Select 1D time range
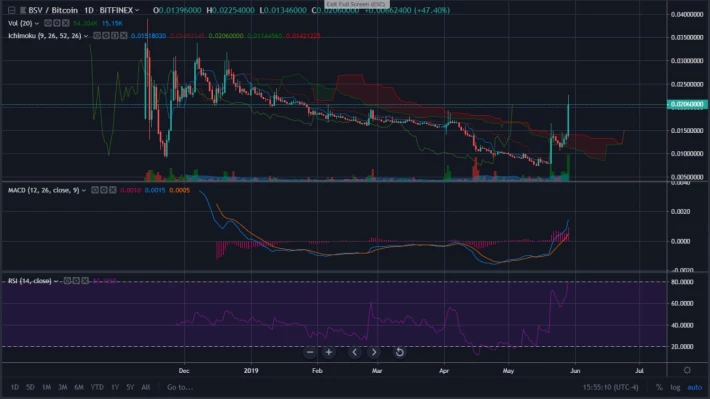710x399 pixels. coord(14,387)
